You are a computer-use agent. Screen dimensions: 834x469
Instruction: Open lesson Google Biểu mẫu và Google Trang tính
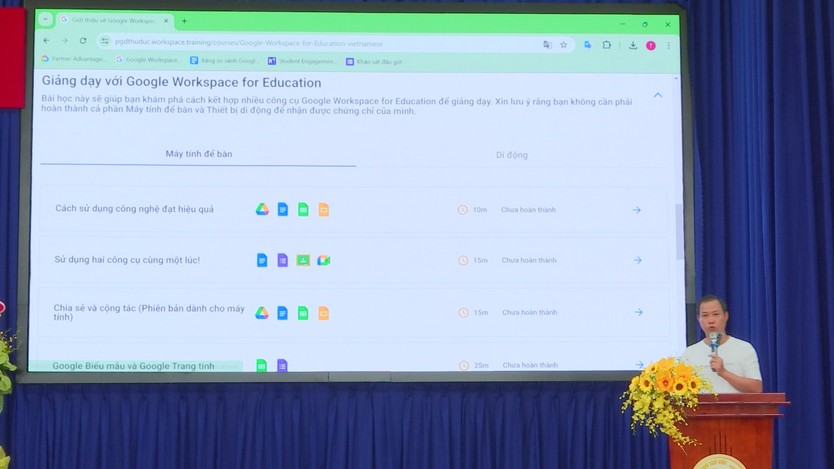click(134, 366)
